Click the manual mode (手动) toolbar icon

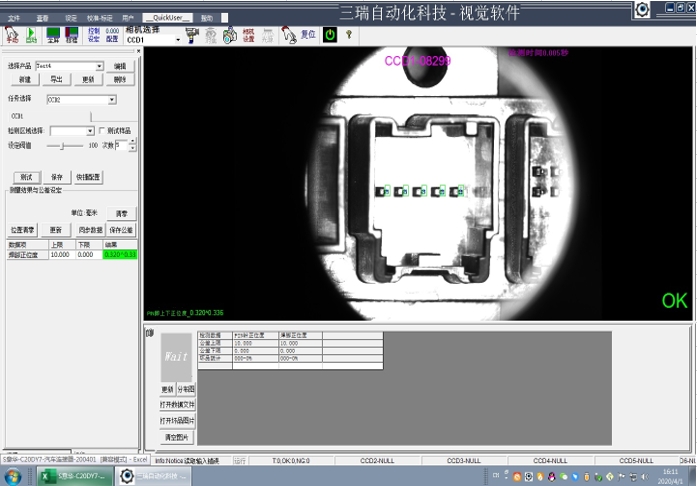click(x=9, y=34)
